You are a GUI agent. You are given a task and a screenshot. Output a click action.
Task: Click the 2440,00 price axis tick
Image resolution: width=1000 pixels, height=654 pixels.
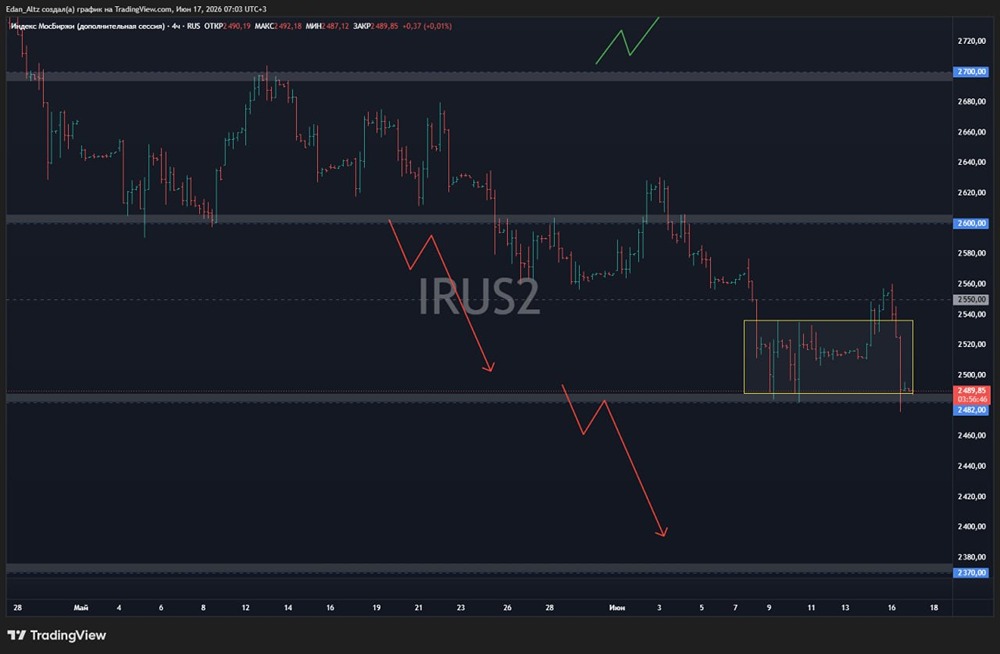[971, 466]
